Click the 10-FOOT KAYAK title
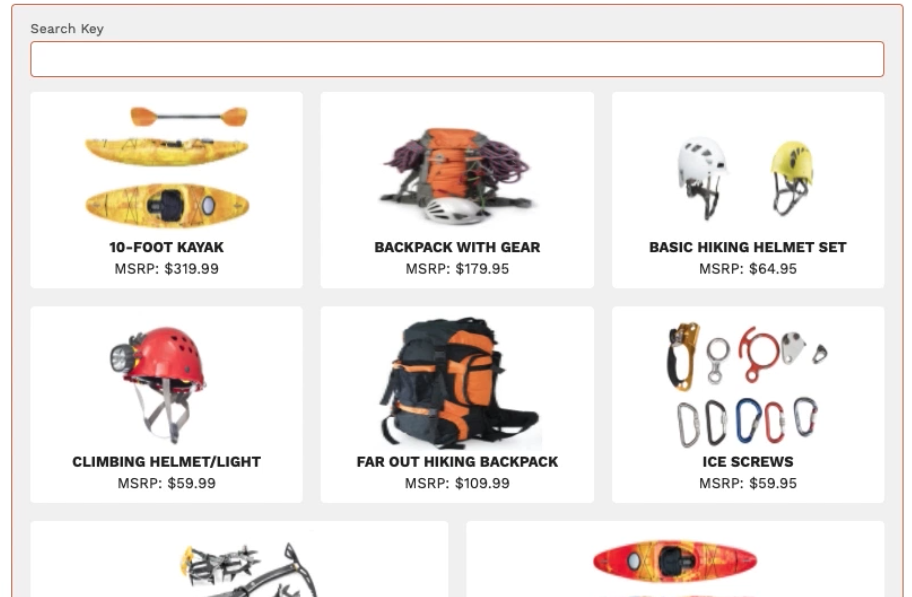Viewport: 912px width, 597px height. pos(166,247)
